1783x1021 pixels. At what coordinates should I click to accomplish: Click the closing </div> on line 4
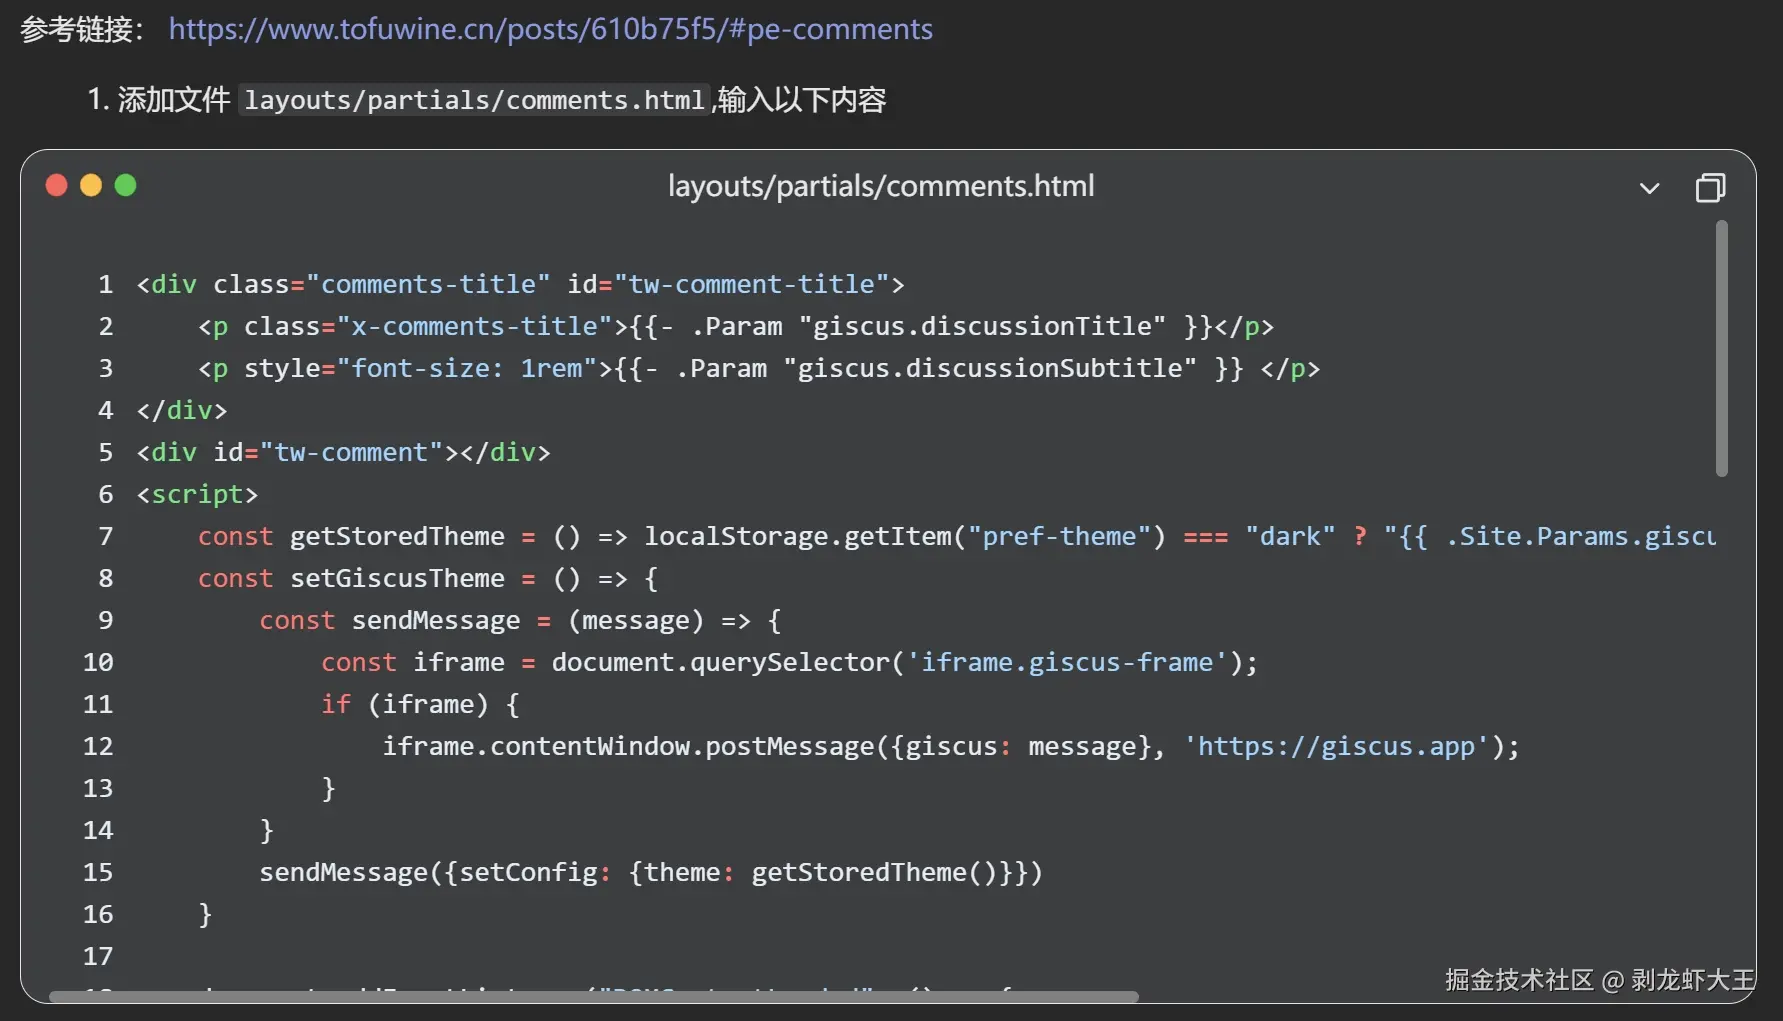tap(182, 410)
